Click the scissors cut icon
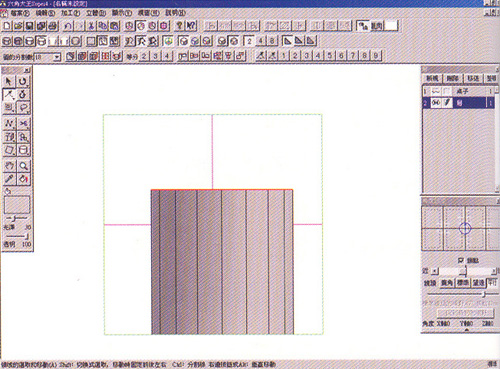Screen dimensions: 500x369 tap(91, 26)
